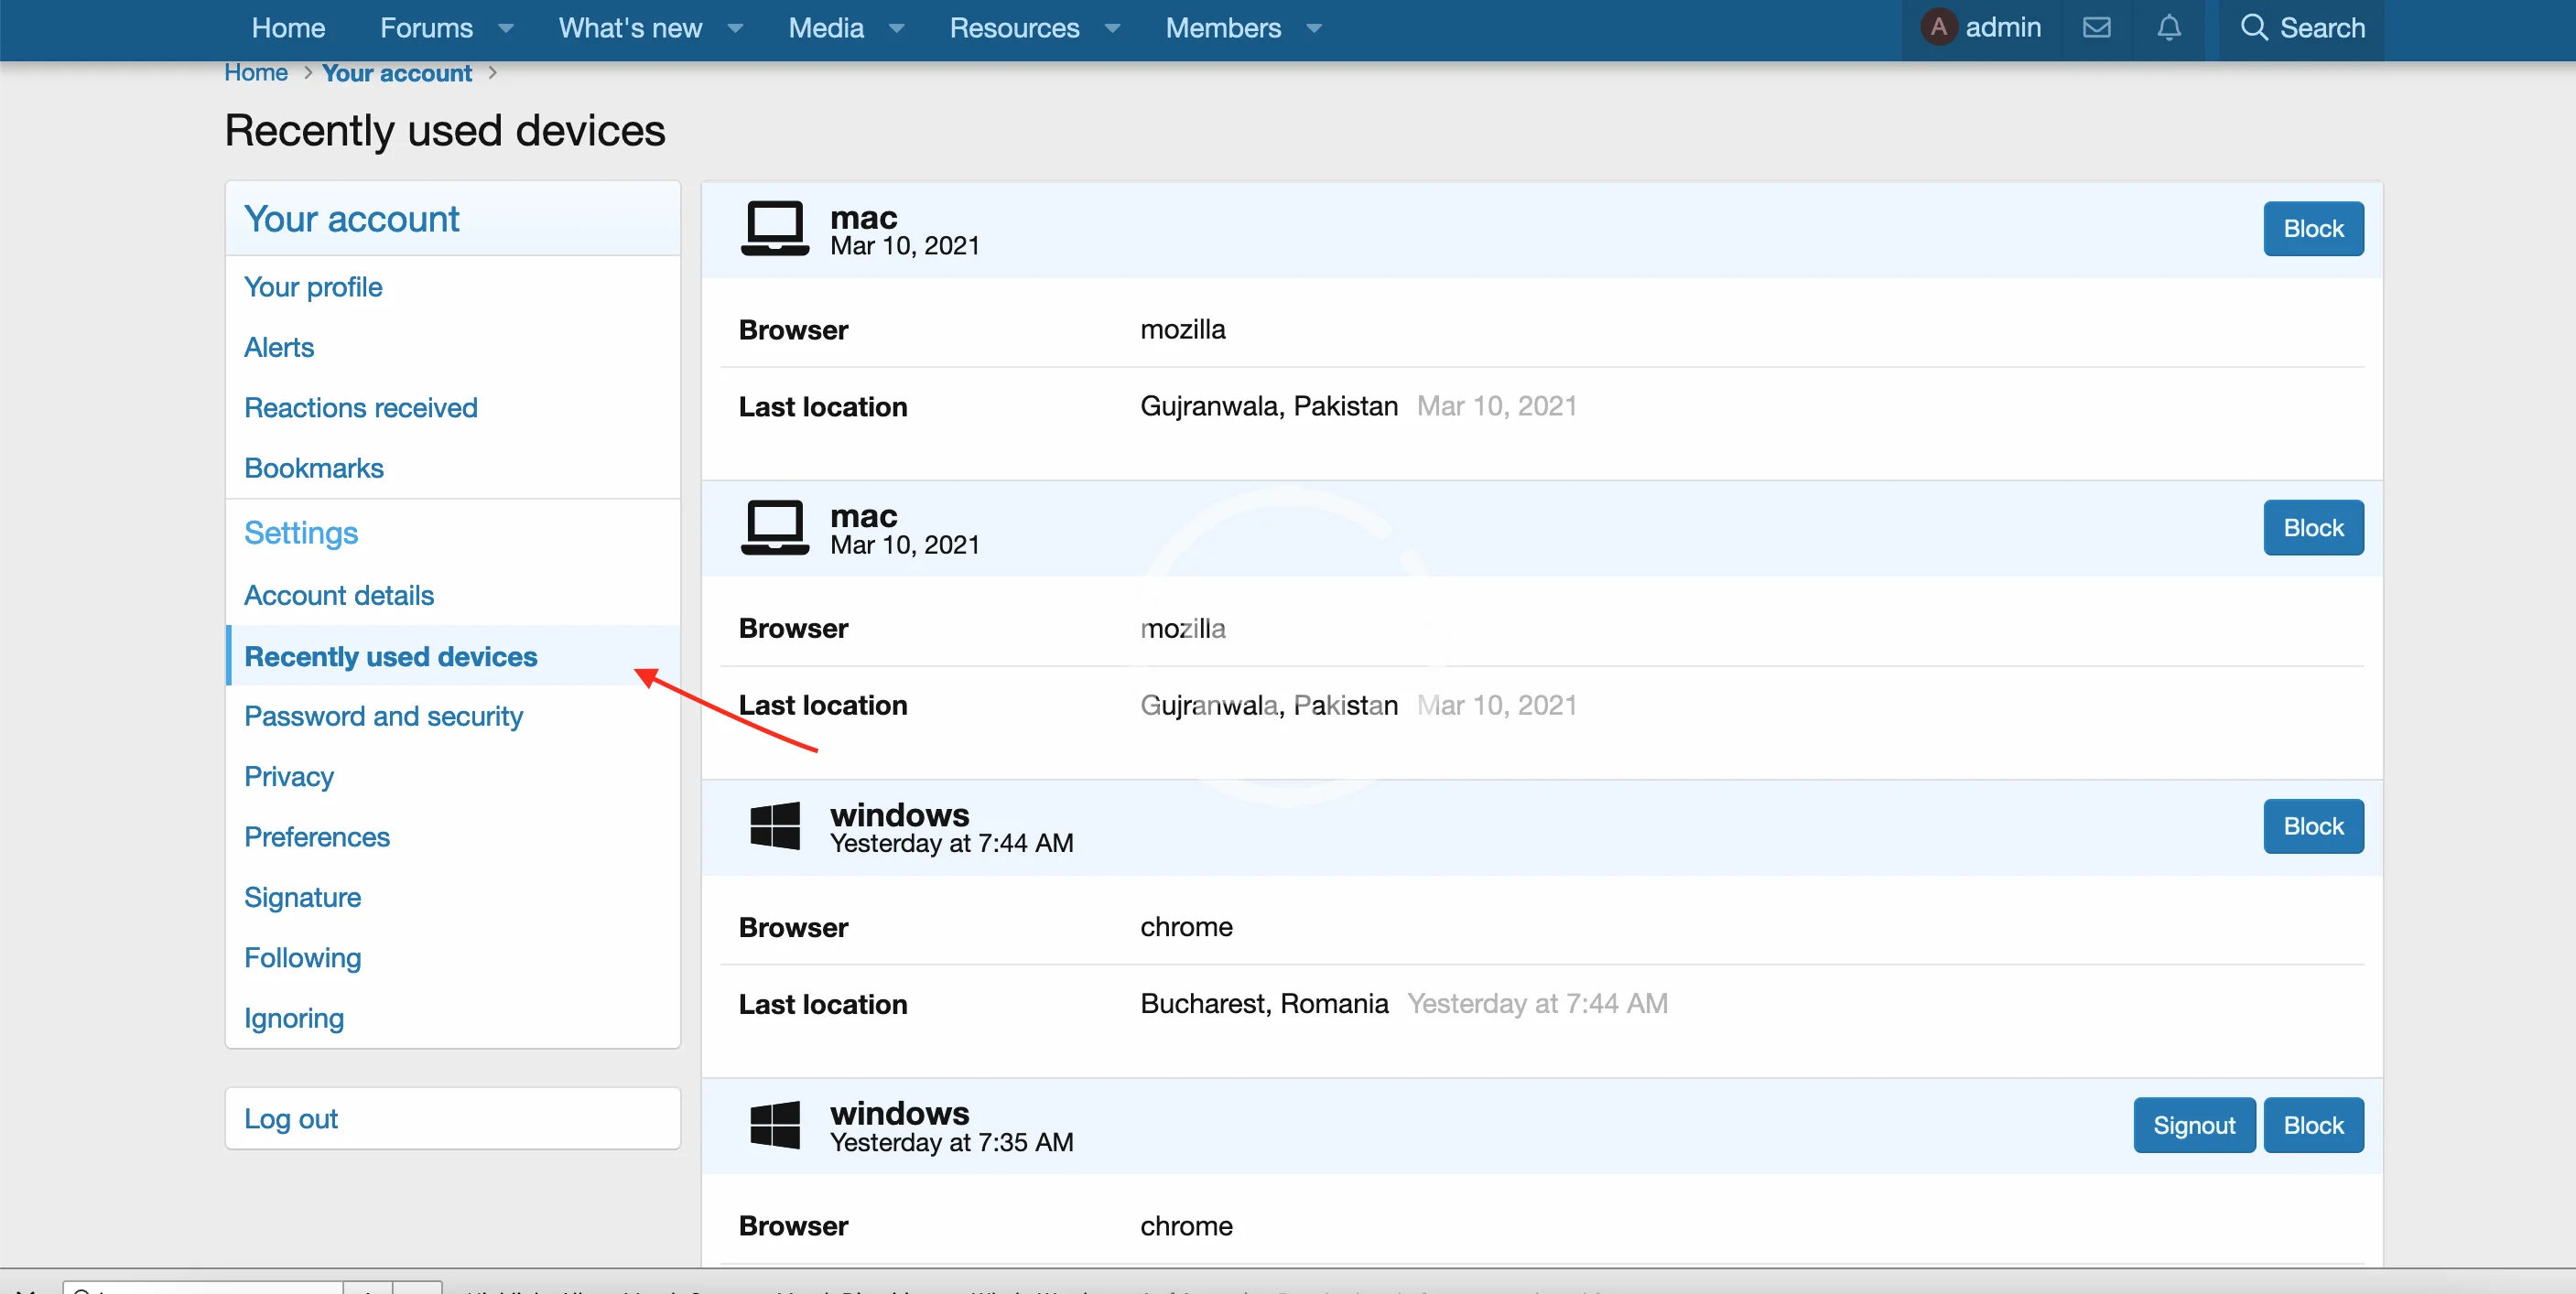Image resolution: width=2576 pixels, height=1294 pixels.
Task: Click the Search magnifier icon
Action: [2253, 28]
